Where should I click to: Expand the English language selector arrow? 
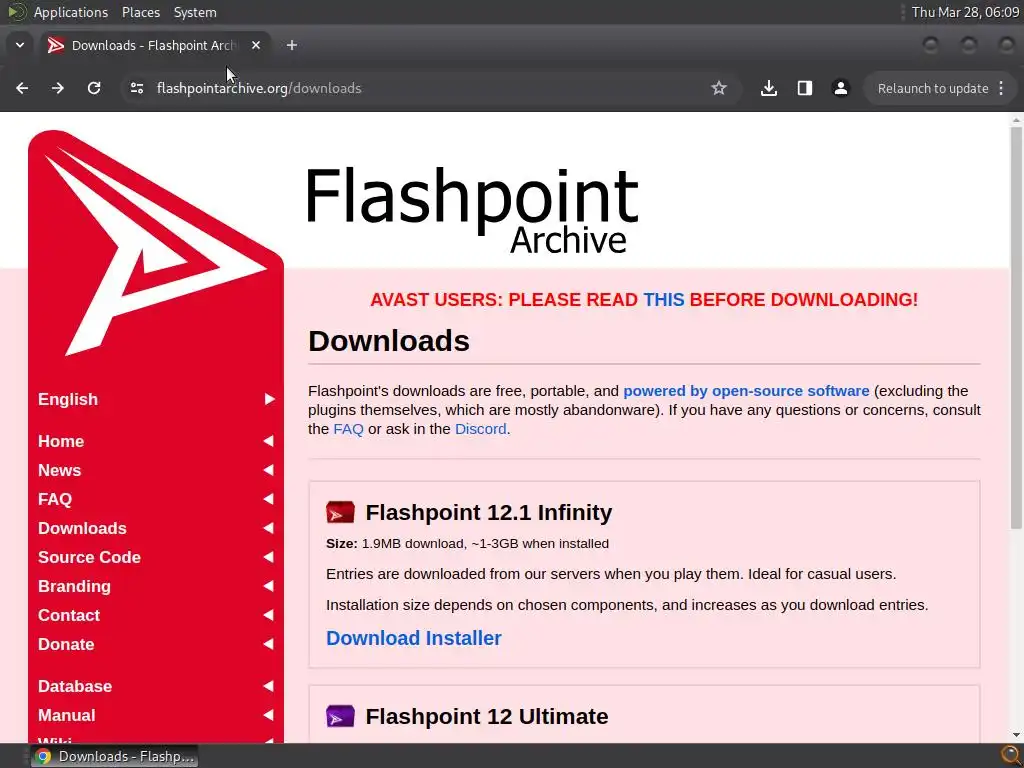point(270,399)
